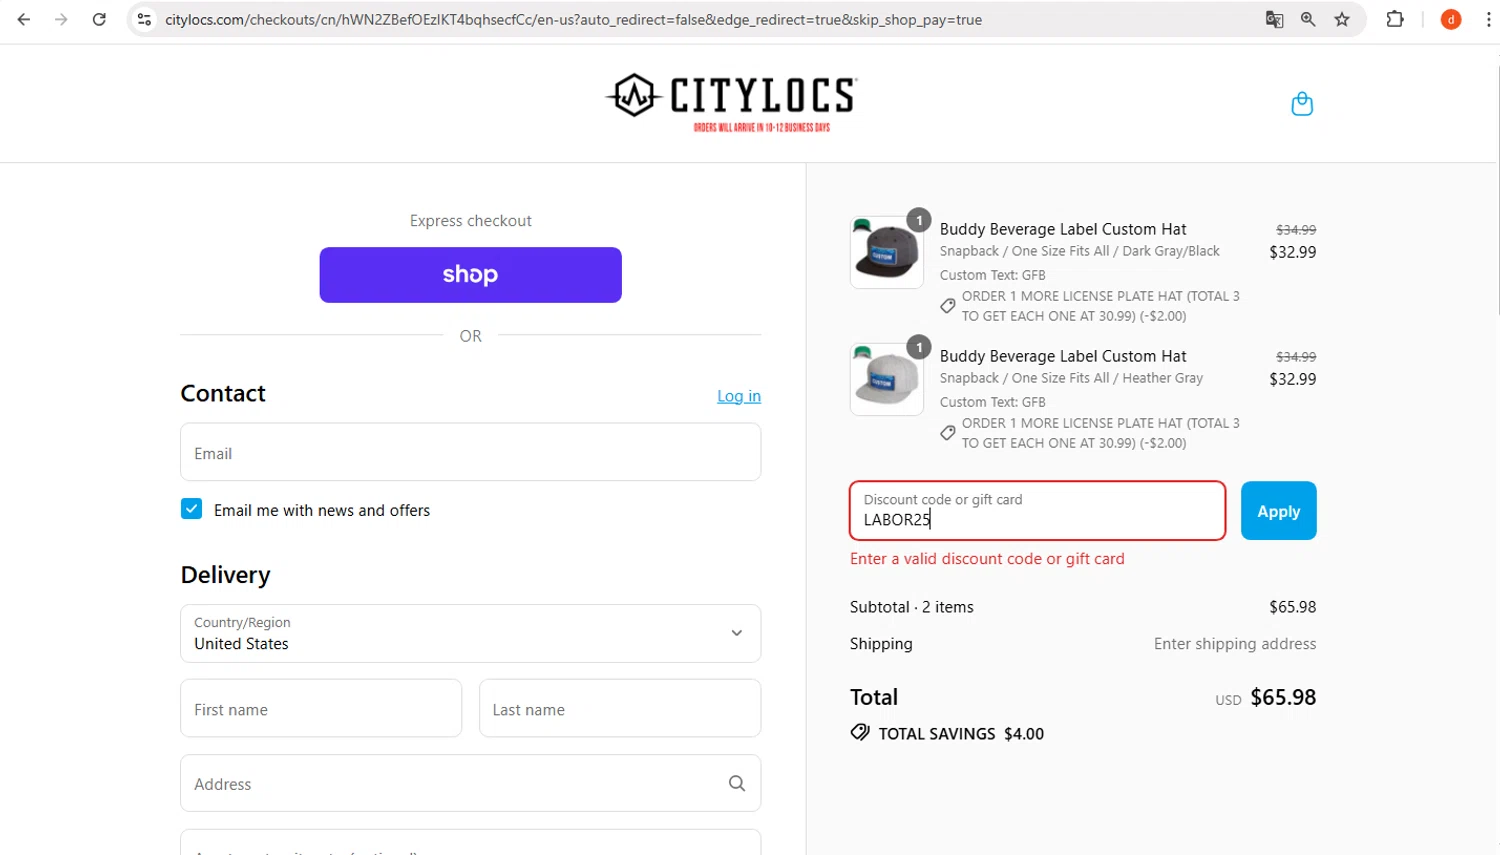Screen dimensions: 1500x855
Task: Click the Subtotal amount $65.98
Action: tap(1292, 607)
